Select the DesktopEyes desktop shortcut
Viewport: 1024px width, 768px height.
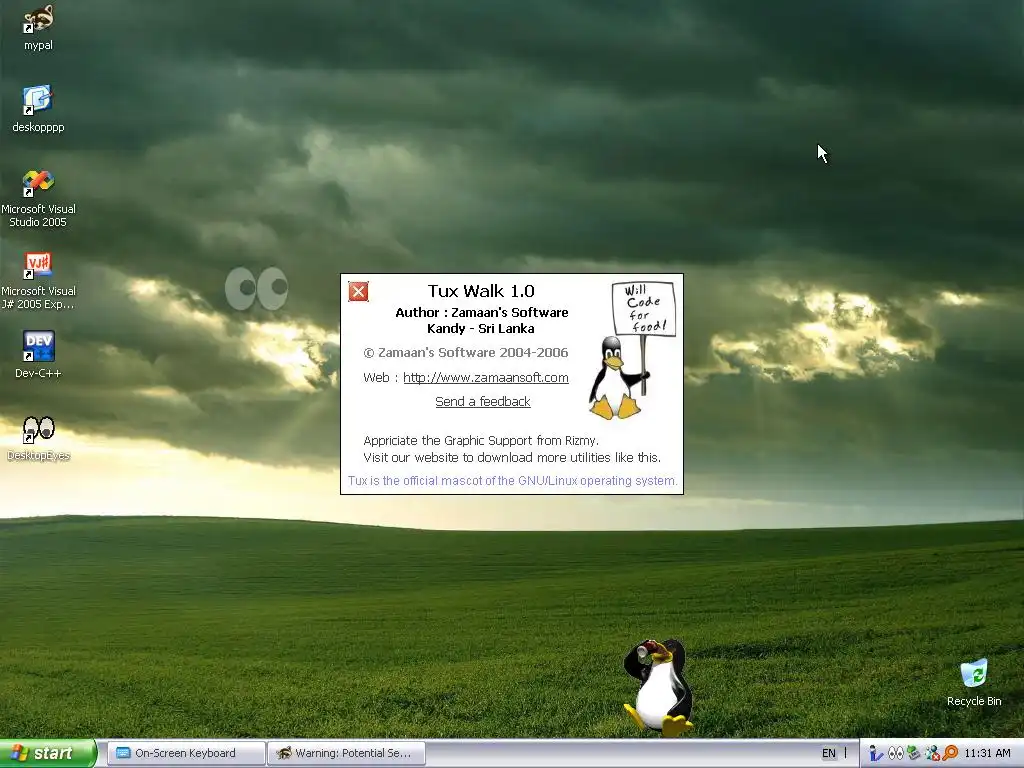tap(38, 438)
